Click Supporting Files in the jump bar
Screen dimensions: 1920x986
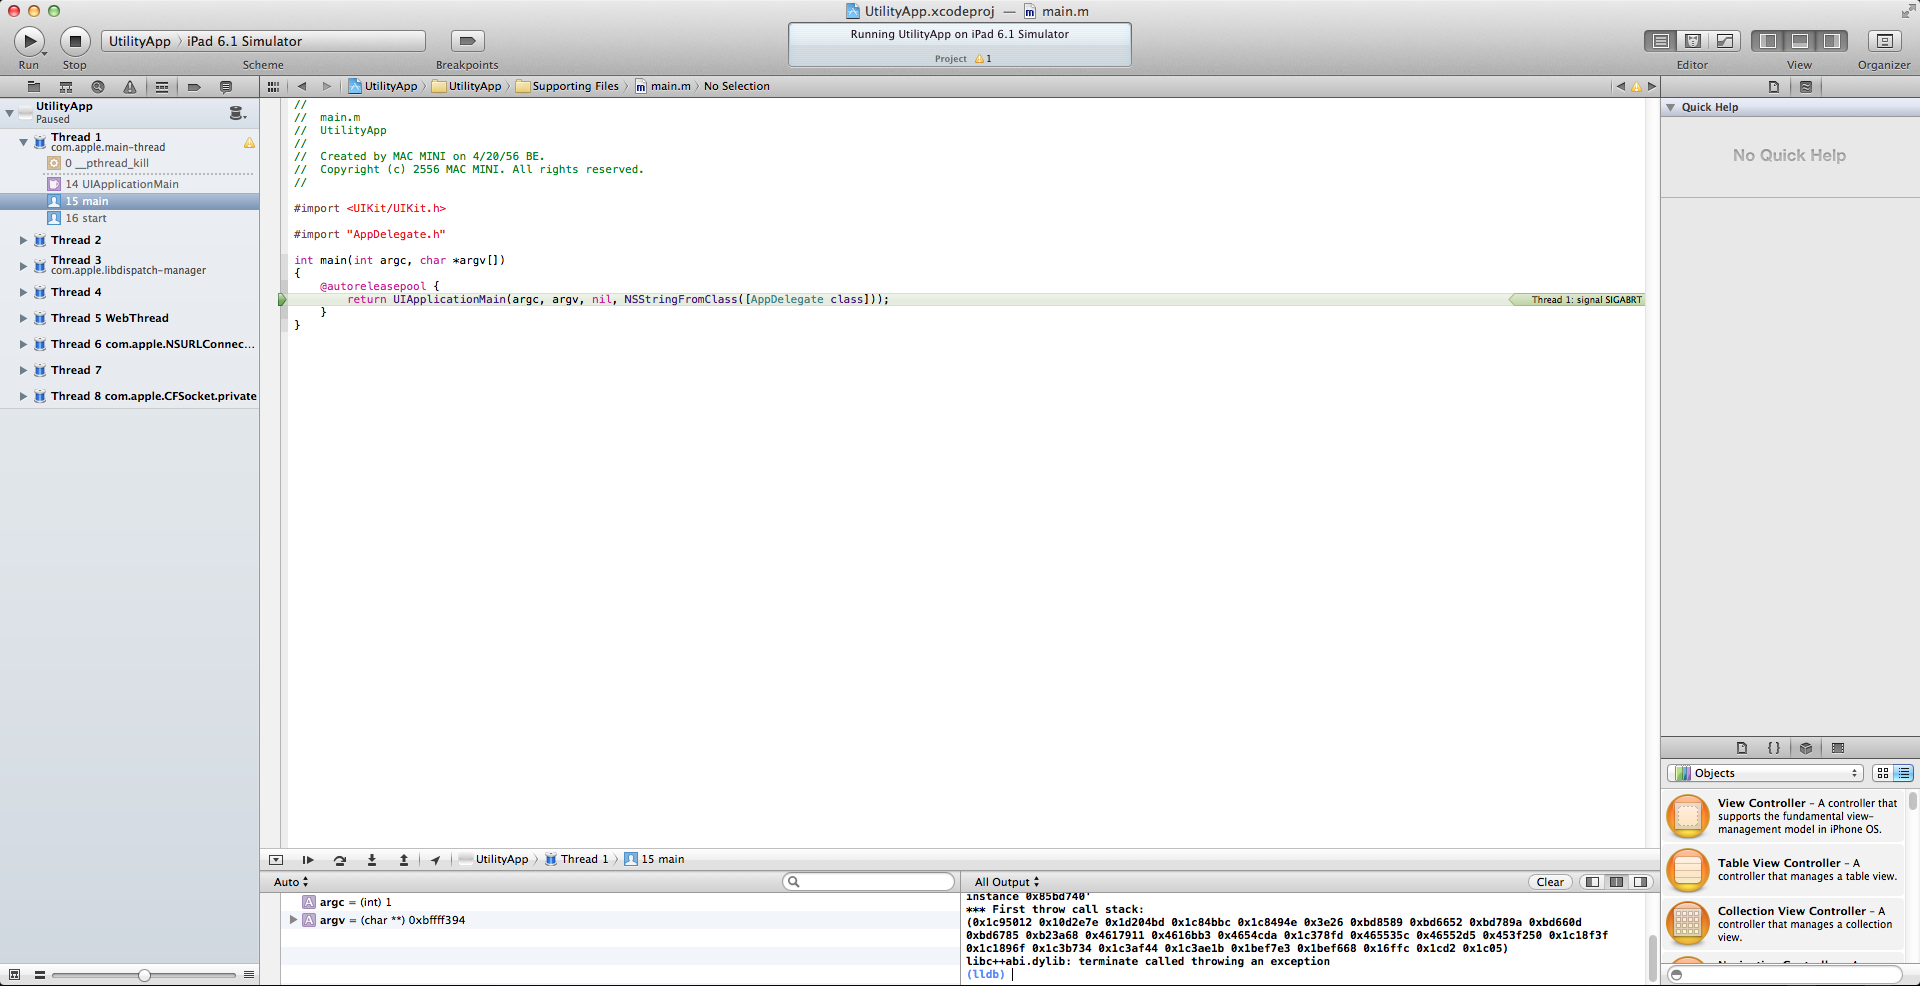coord(567,87)
